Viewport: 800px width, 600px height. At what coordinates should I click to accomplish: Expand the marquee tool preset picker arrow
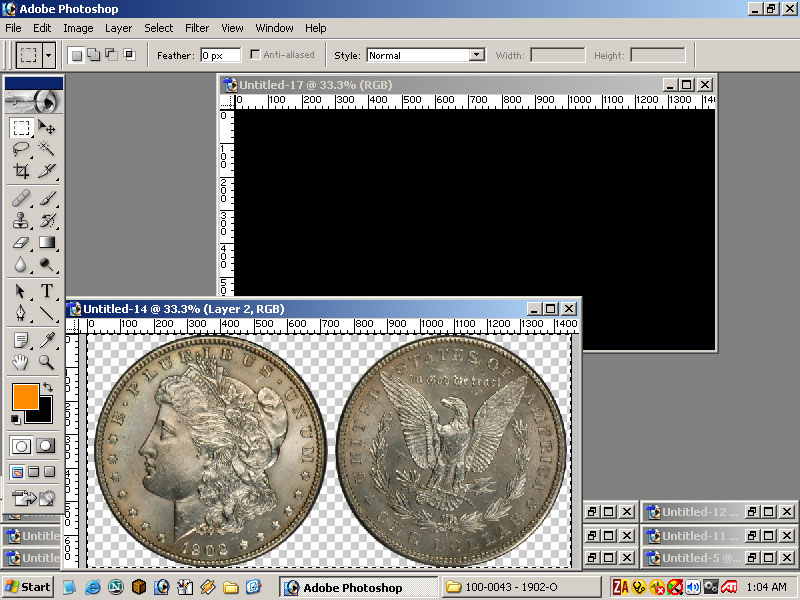(x=49, y=55)
